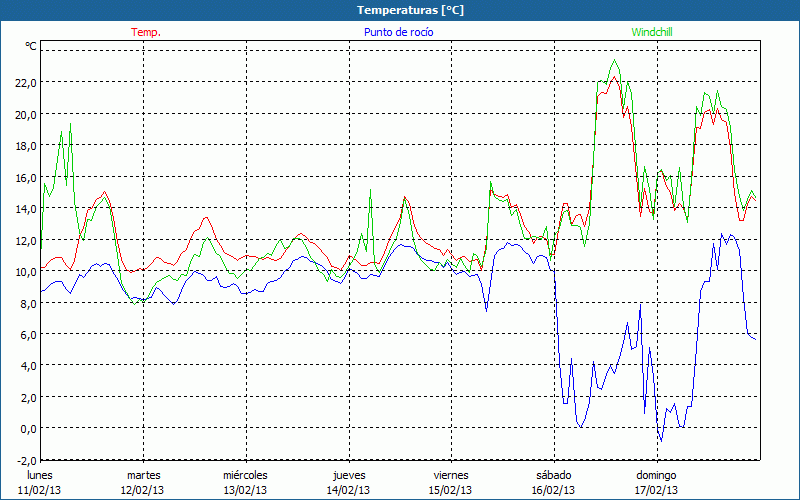Click the 14,0 y-axis tick label
This screenshot has width=800, height=500.
pos(25,208)
